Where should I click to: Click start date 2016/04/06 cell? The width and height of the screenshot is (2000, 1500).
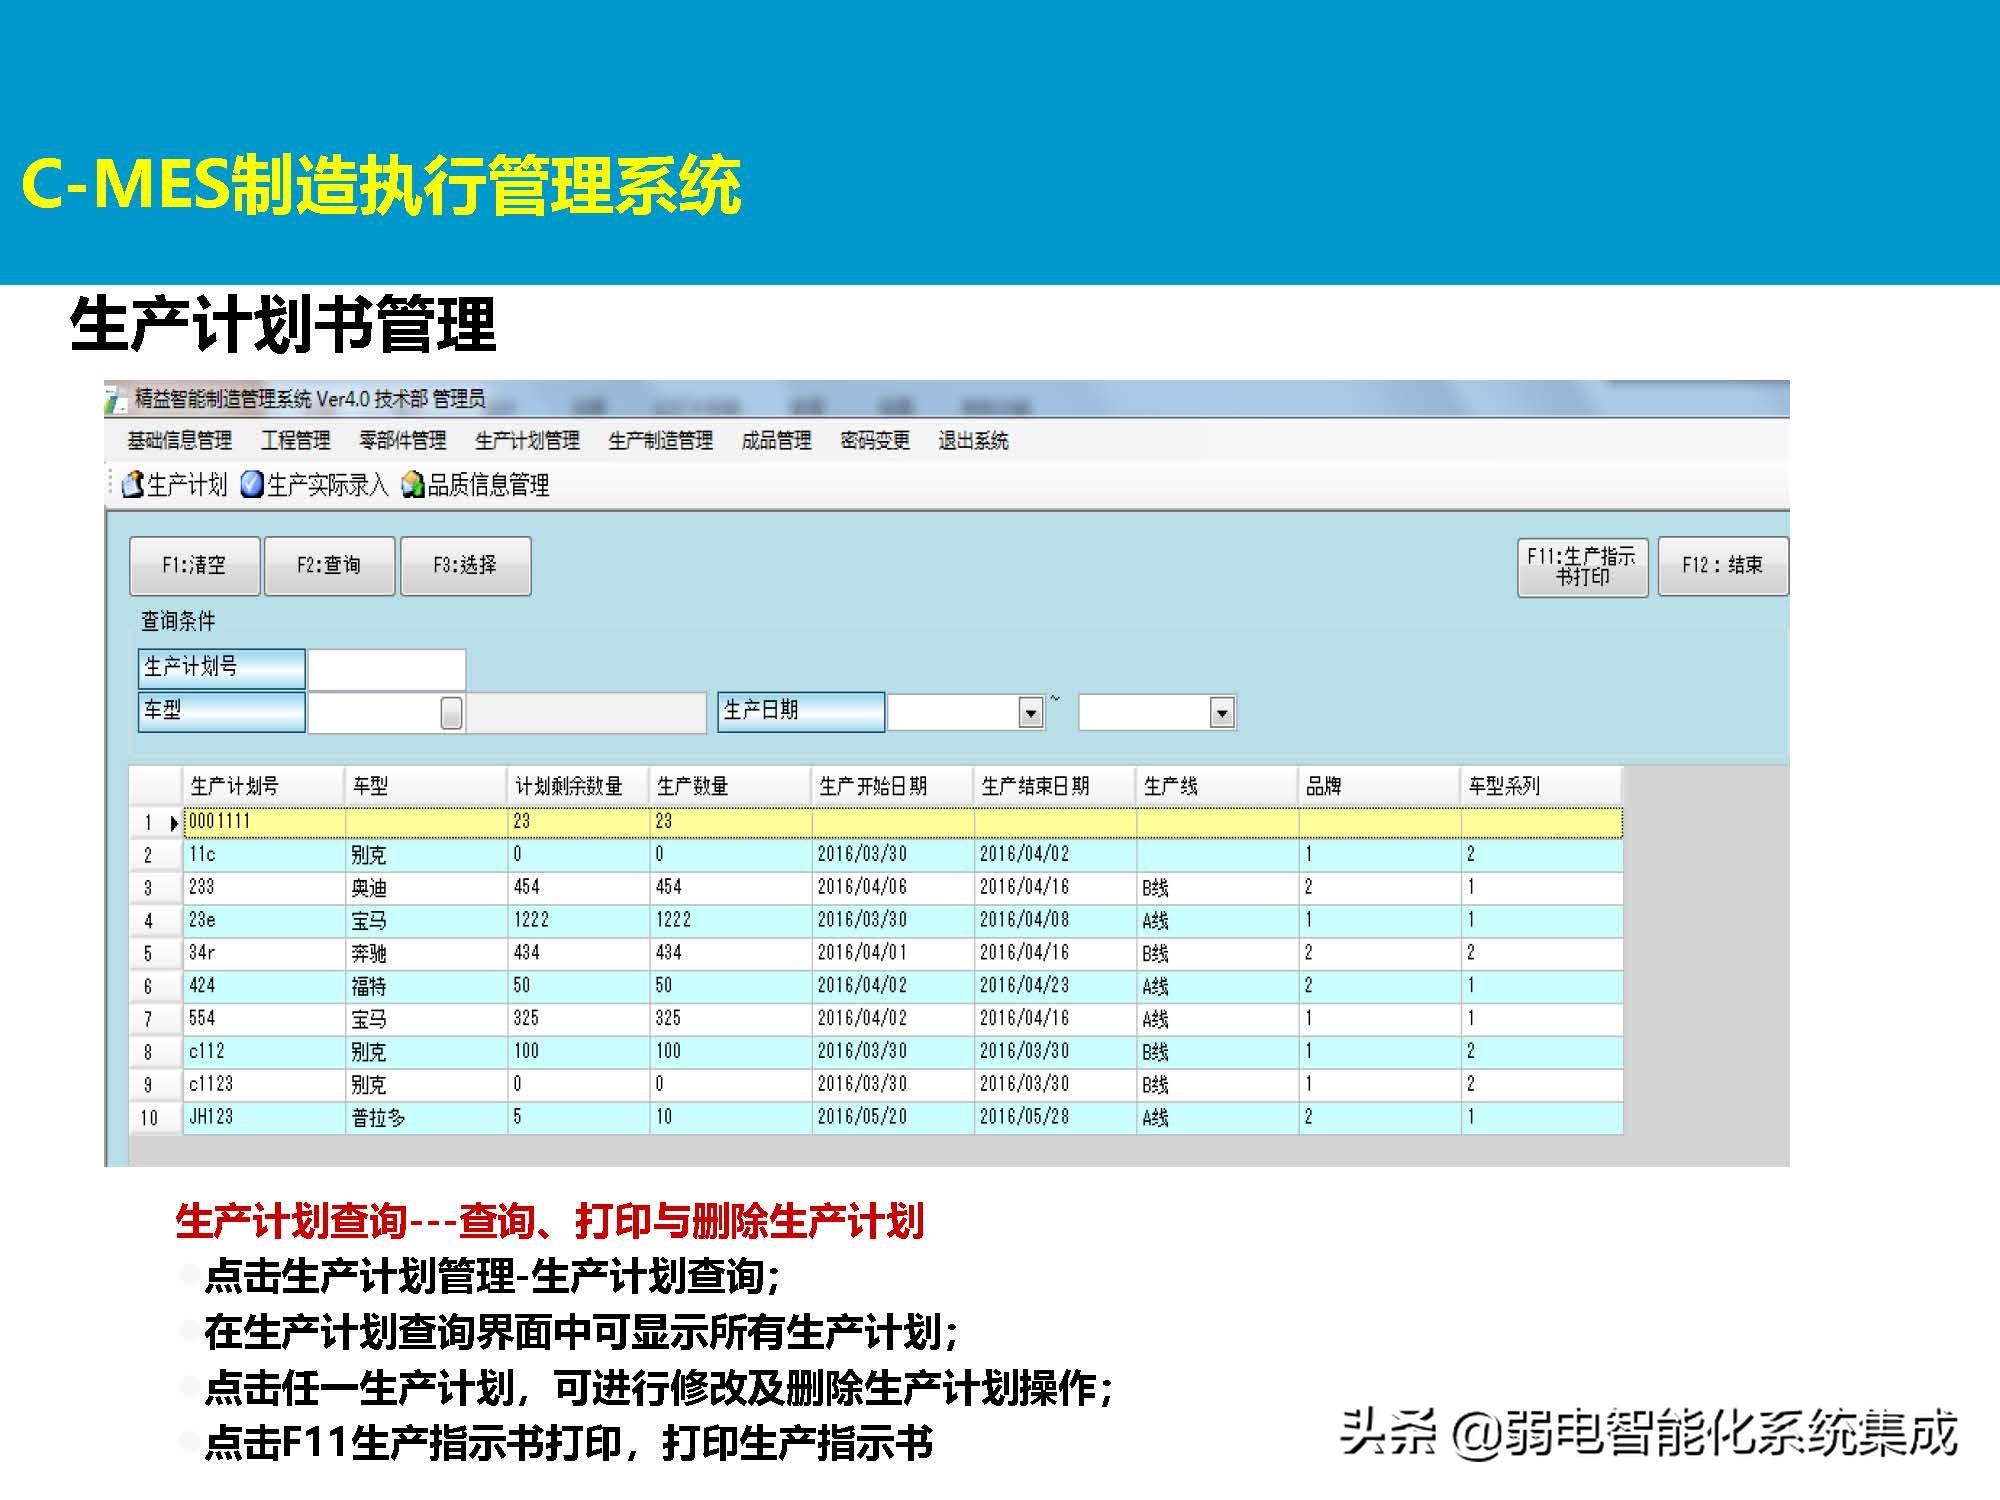892,888
